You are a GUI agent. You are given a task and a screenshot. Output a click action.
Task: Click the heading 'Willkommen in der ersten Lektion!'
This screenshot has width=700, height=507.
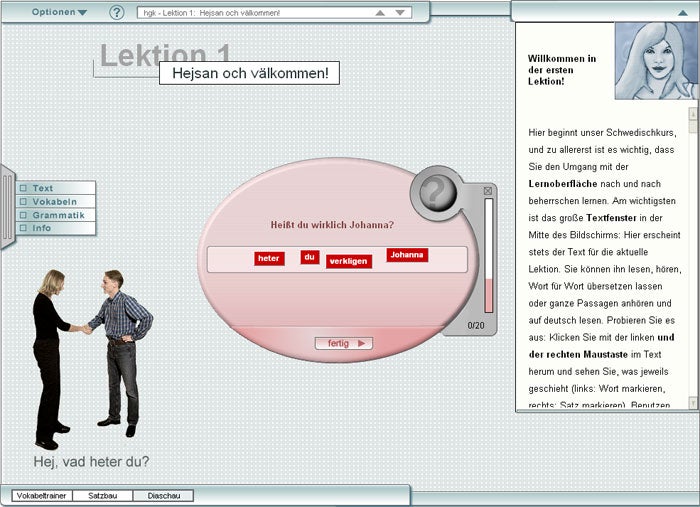coord(562,70)
